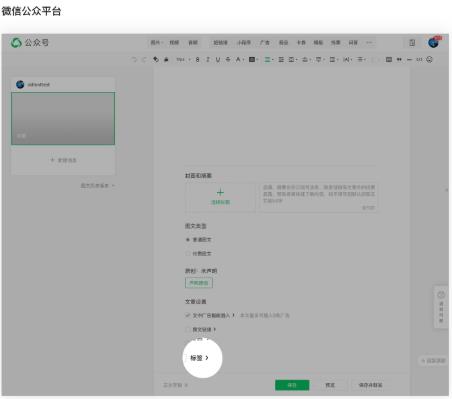452x399 pixels.
Task: Open the 小程序 insert menu
Action: tap(244, 43)
